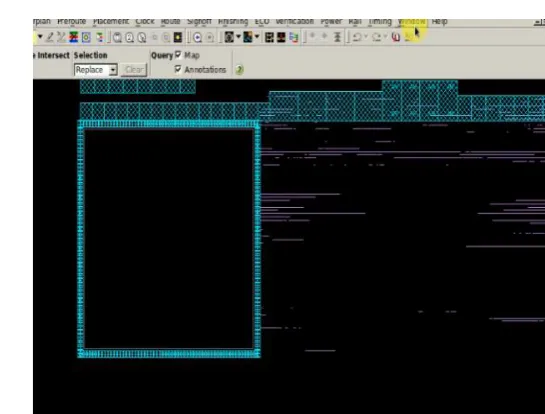Viewport: 545px width, 414px height.
Task: Open the Rail menu
Action: [x=355, y=22]
